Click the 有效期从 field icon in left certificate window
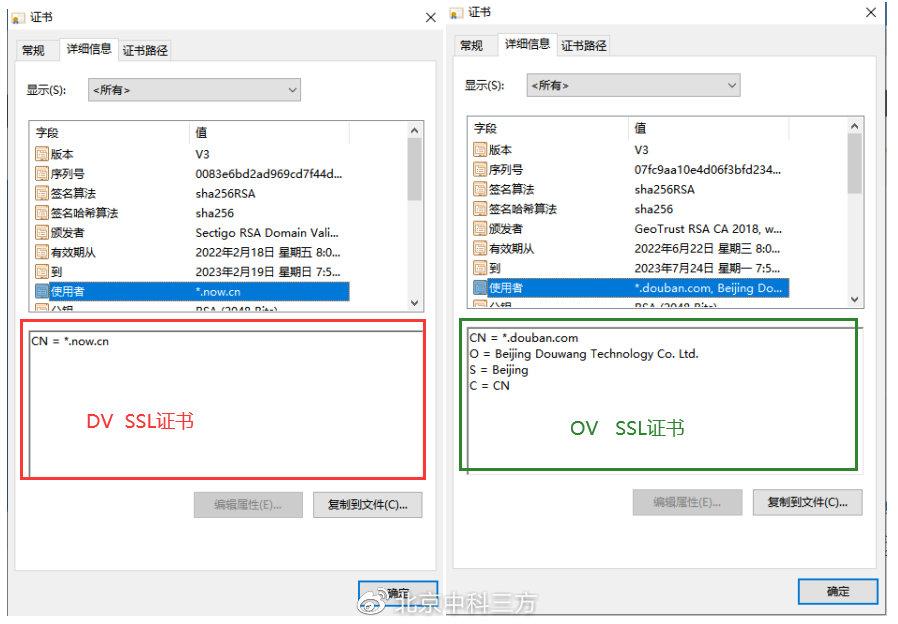 (42, 252)
